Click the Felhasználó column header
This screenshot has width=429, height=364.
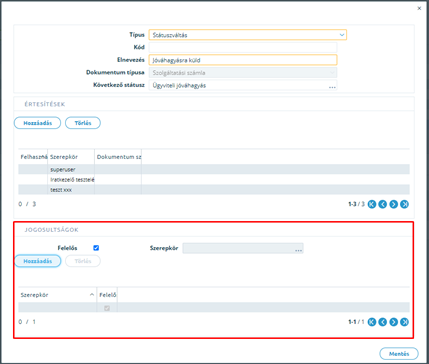33,156
